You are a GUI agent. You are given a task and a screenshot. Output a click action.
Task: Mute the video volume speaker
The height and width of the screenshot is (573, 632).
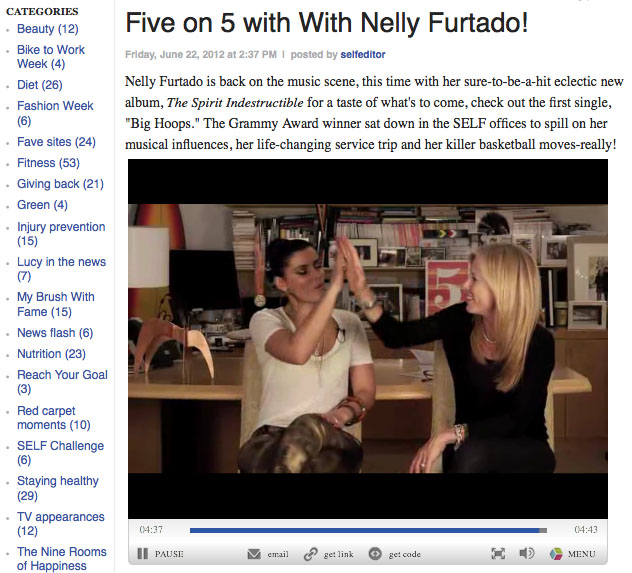[526, 553]
